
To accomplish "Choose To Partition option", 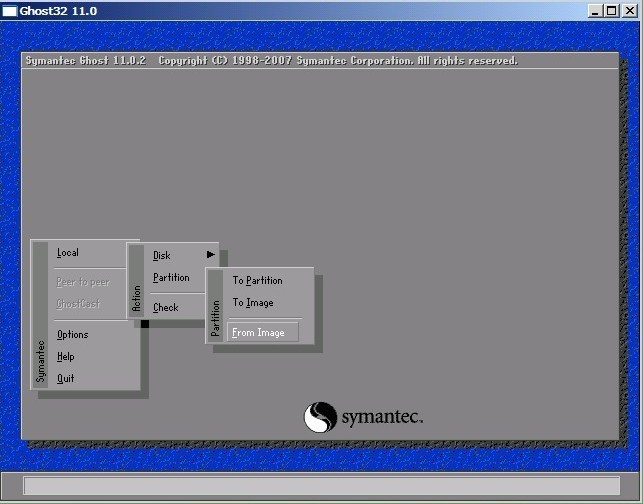I will (258, 281).
